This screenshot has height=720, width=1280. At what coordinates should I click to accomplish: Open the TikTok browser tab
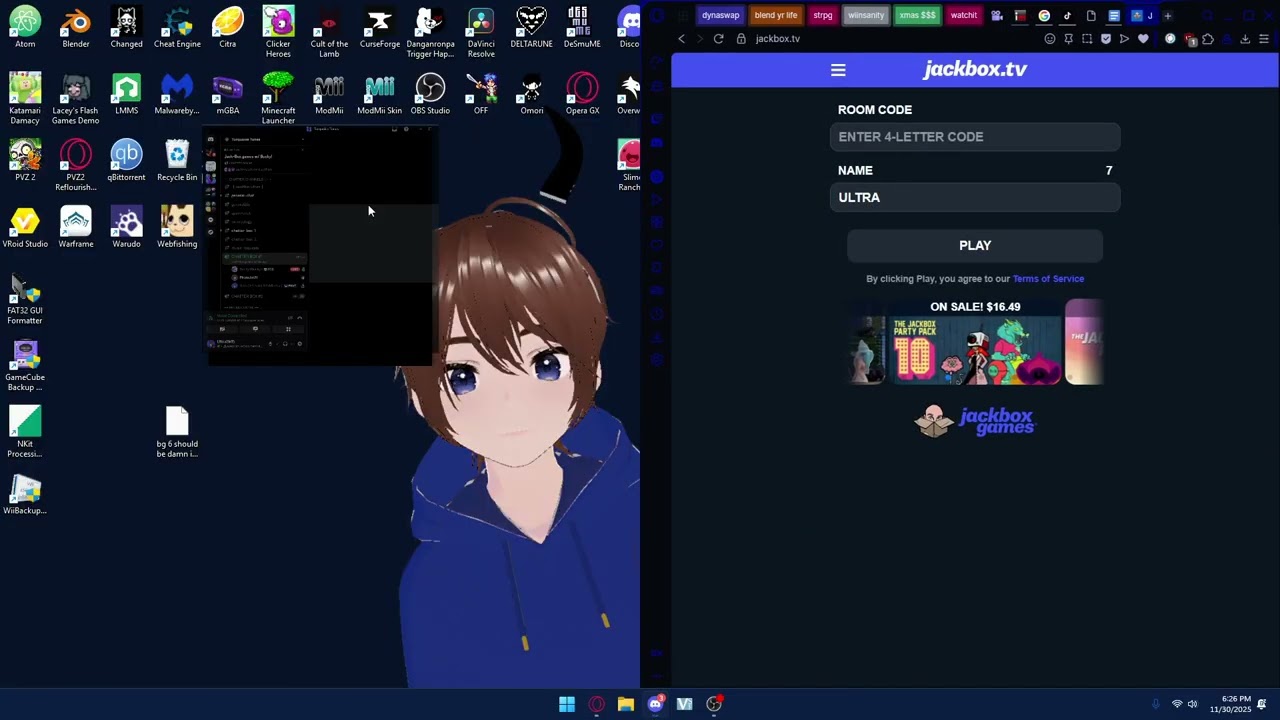(x=1067, y=16)
